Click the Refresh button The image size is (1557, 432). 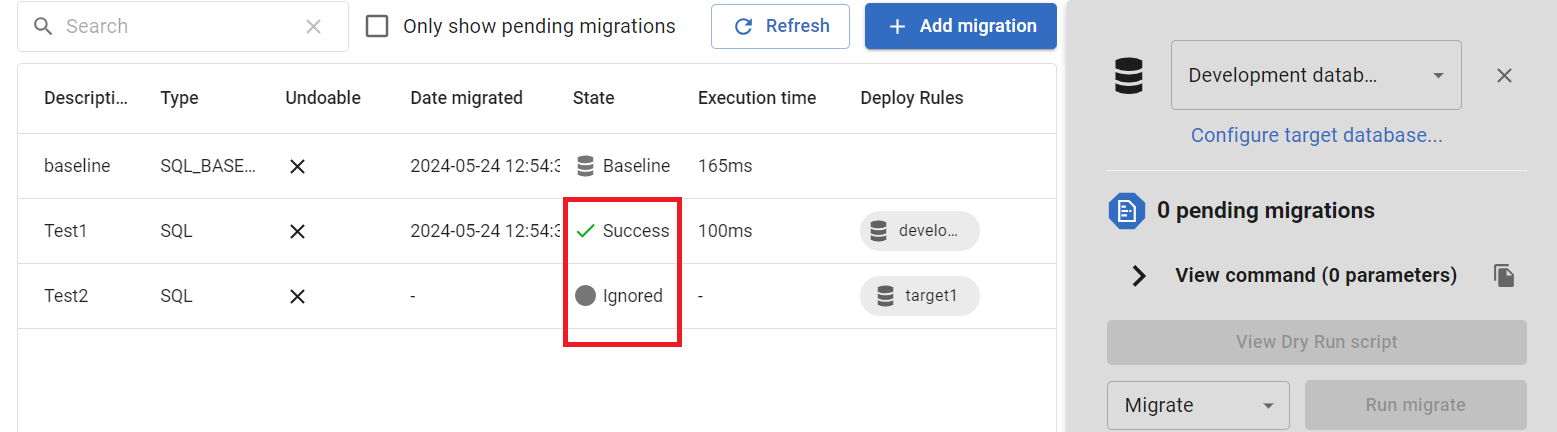[x=780, y=27]
